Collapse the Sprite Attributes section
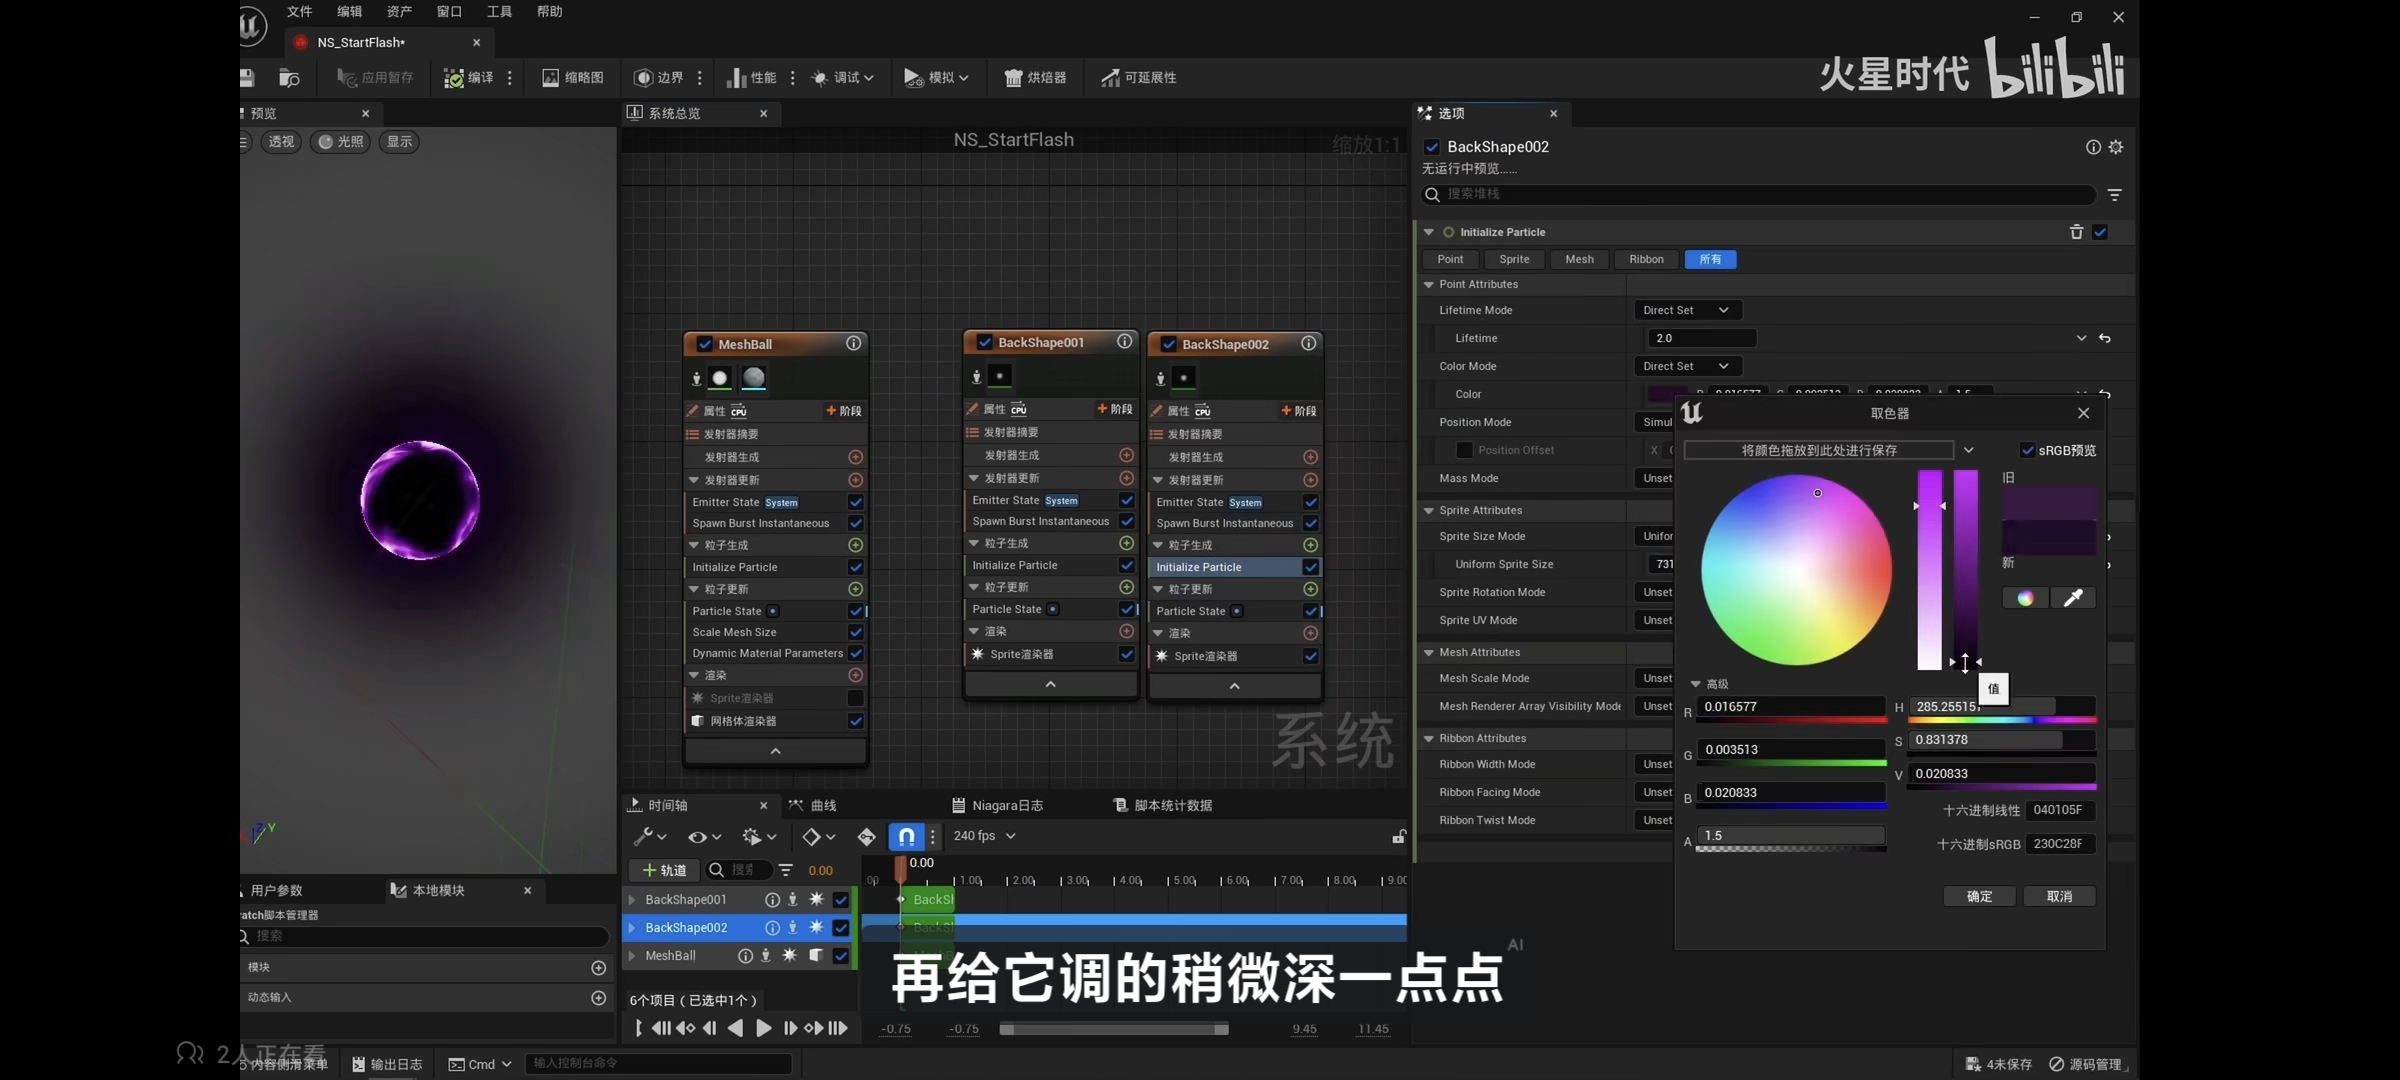 point(1429,510)
